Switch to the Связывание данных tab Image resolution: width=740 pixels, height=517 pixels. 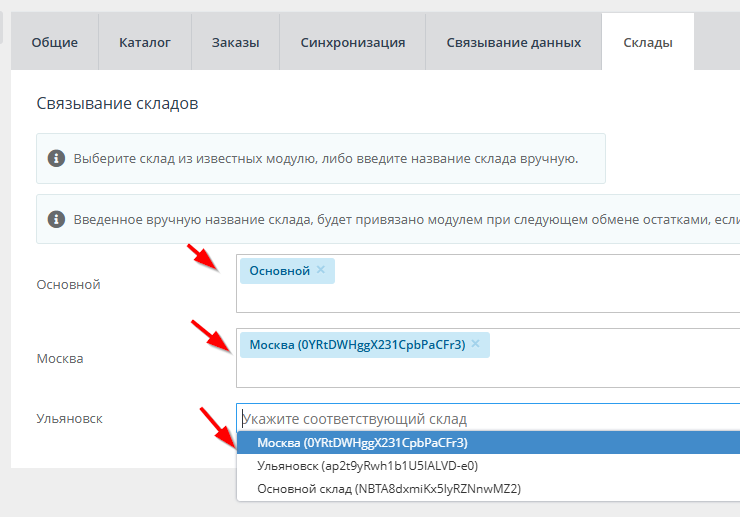[513, 42]
